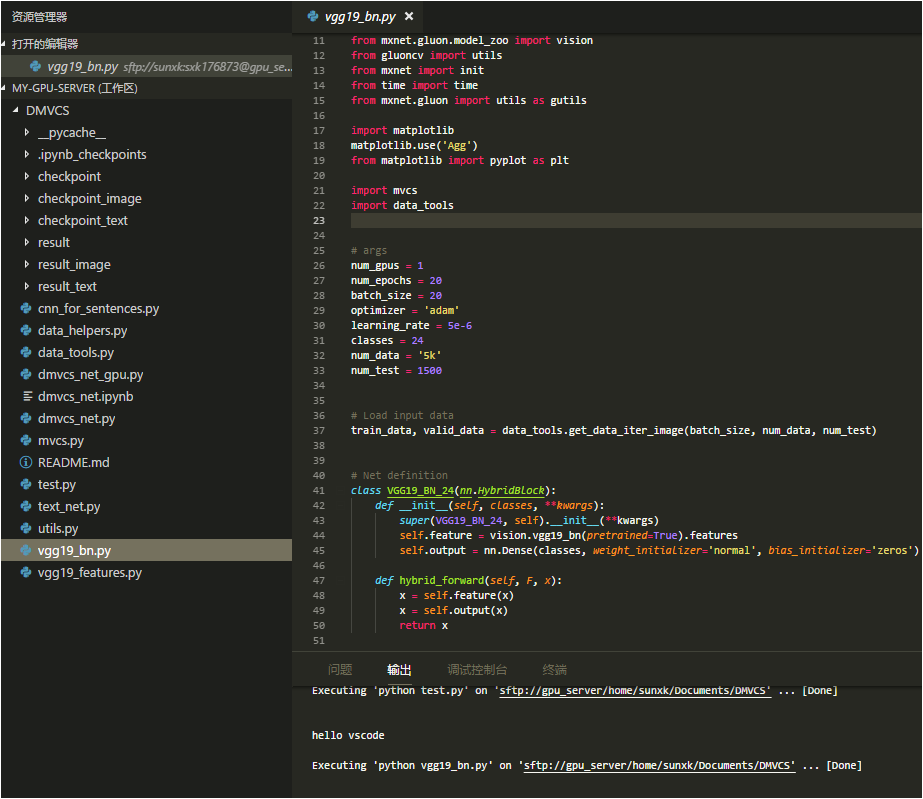Image resolution: width=923 pixels, height=799 pixels.
Task: Switch to the 终端 panel tab
Action: tap(554, 669)
